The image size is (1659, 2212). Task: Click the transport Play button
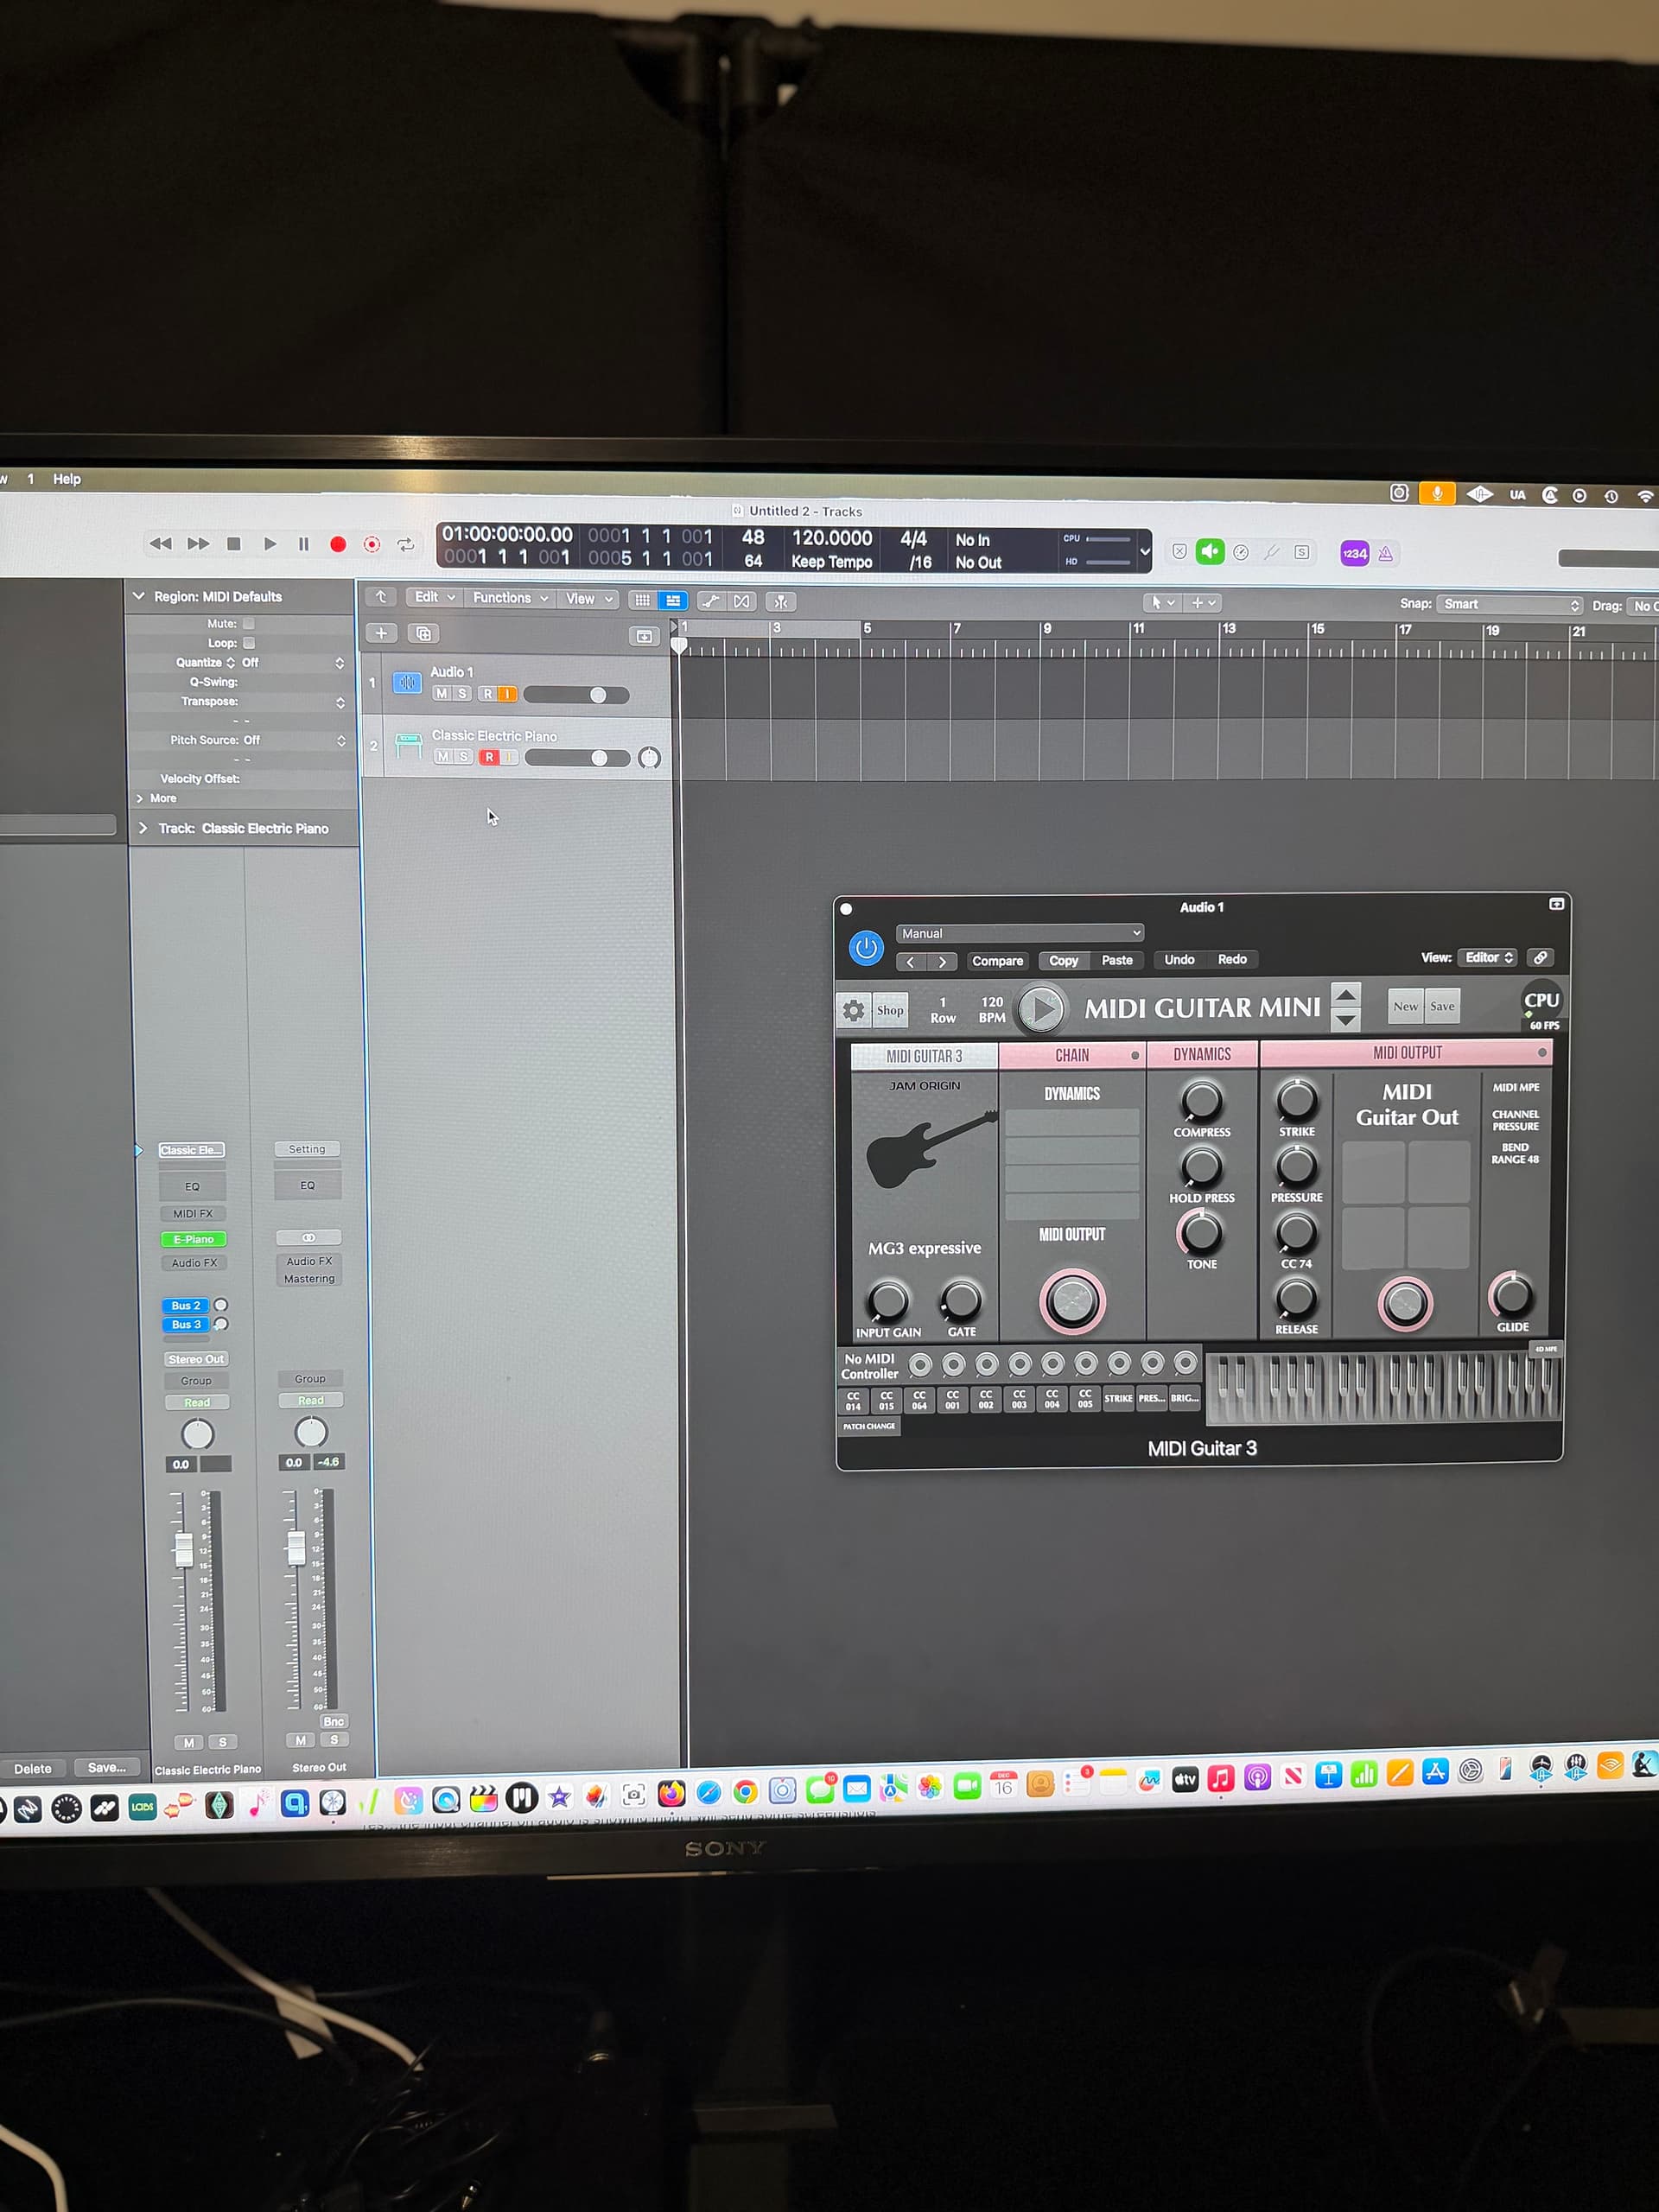coord(269,544)
